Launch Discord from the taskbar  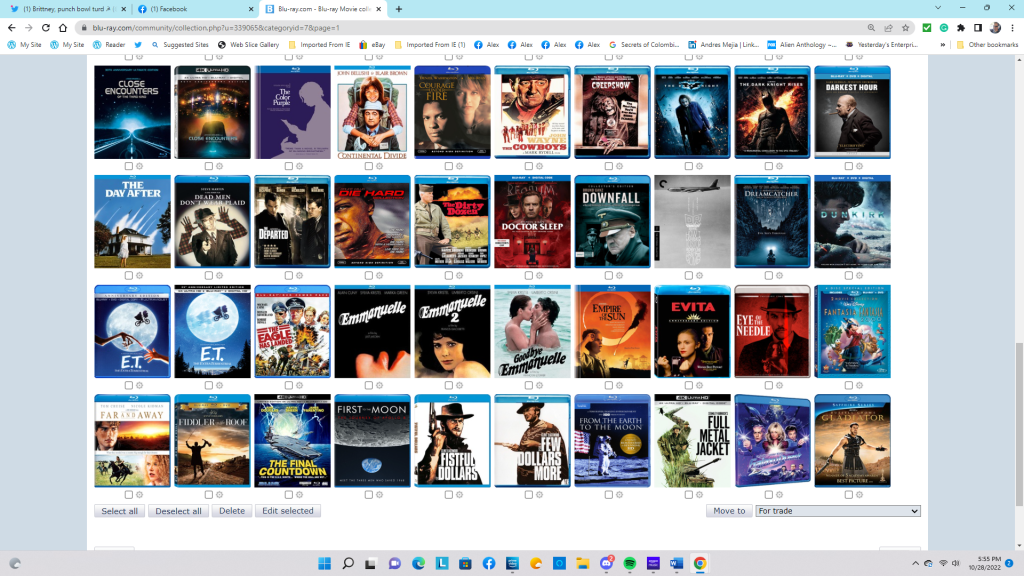[606, 563]
